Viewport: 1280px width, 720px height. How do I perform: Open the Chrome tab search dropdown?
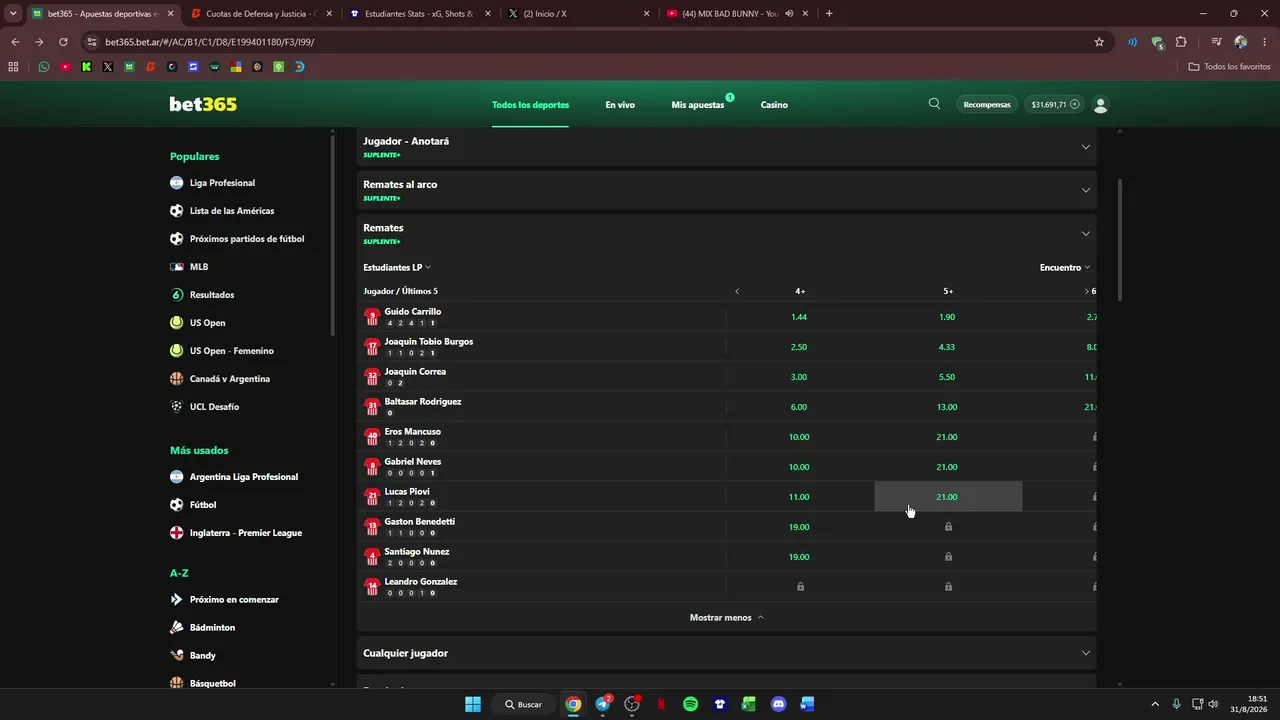[x=13, y=14]
